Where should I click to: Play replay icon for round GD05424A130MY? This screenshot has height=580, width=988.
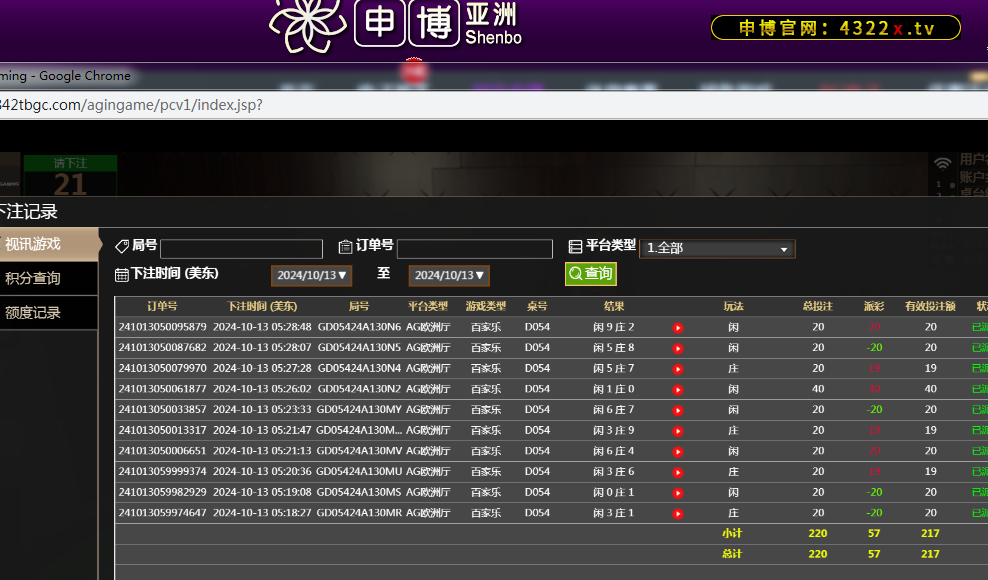click(x=677, y=410)
